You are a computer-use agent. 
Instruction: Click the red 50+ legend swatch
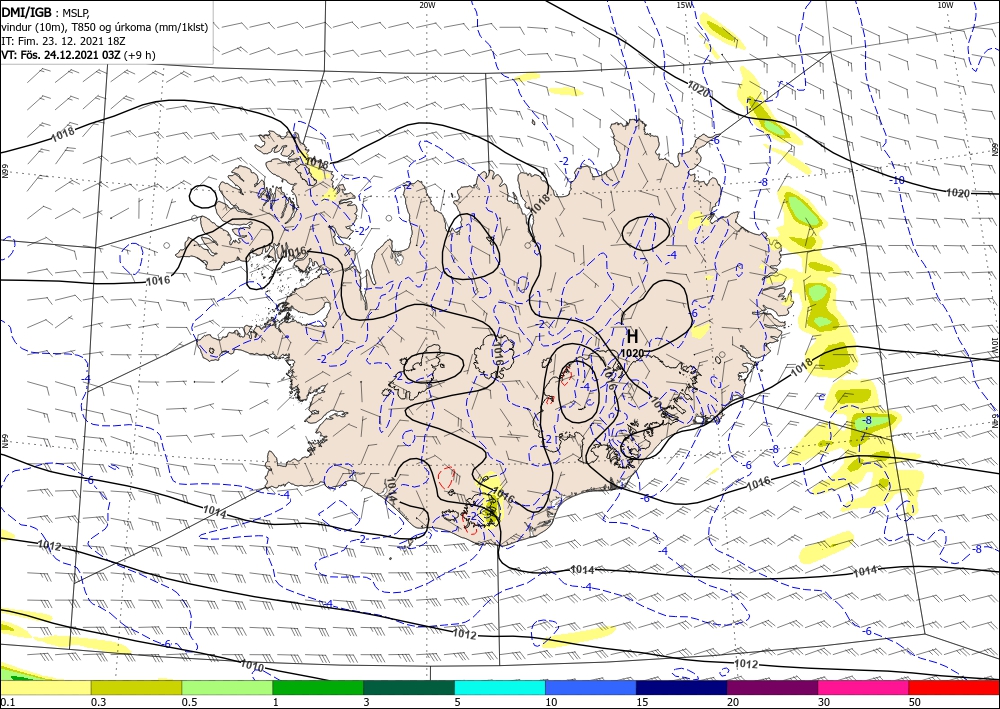pyautogui.click(x=954, y=687)
